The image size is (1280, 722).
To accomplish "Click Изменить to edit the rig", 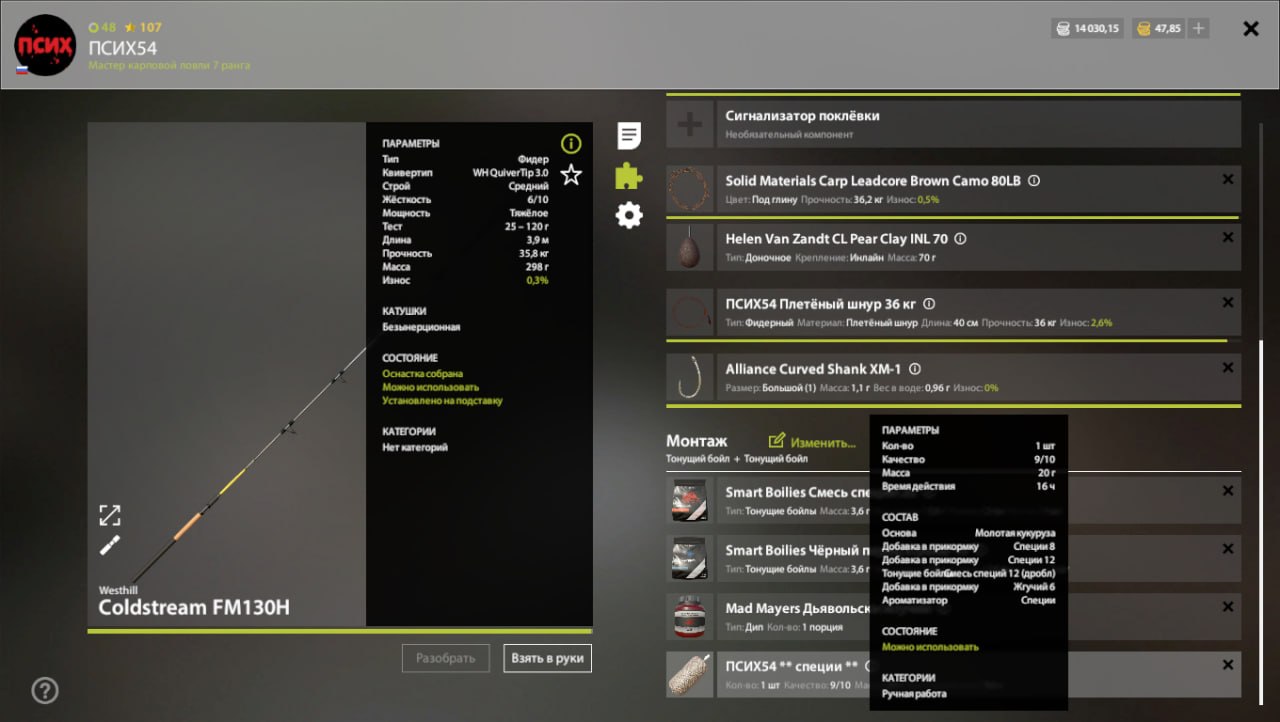I will [x=812, y=442].
